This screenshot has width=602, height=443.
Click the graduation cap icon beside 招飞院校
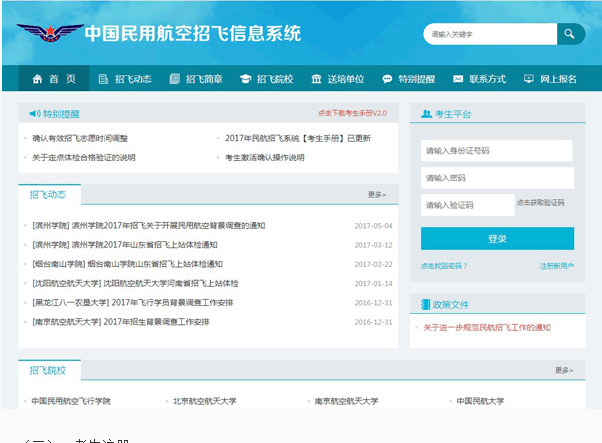[x=245, y=79]
